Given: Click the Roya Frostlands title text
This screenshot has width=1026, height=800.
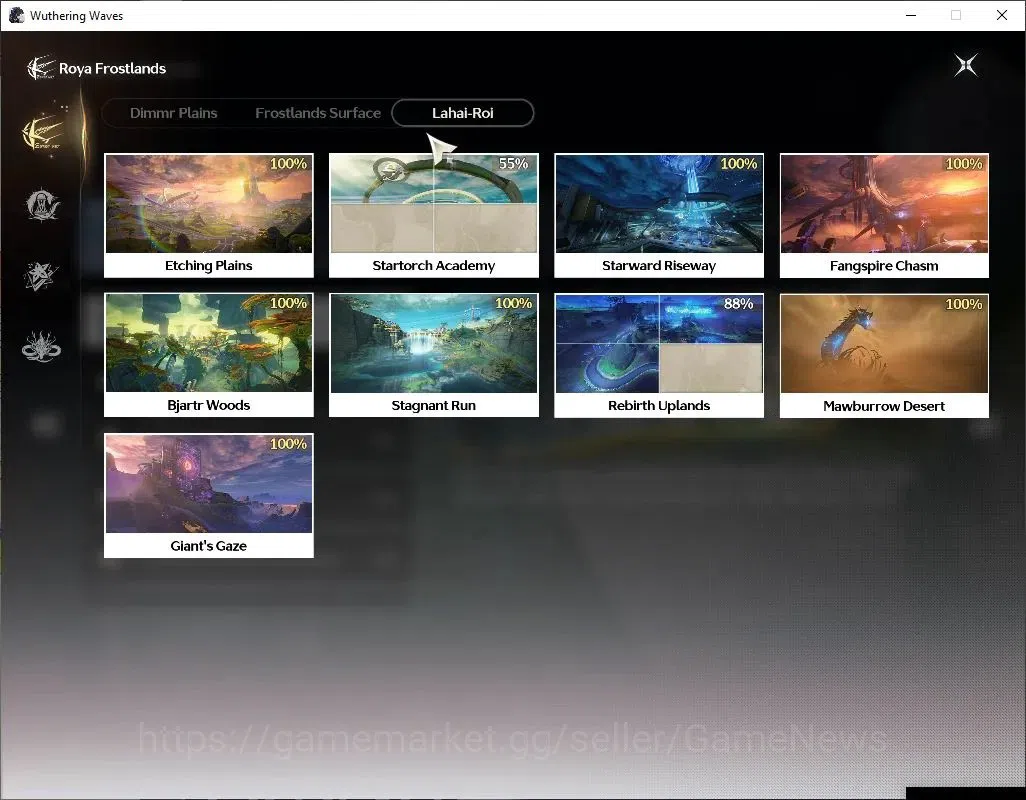Looking at the screenshot, I should (x=113, y=69).
